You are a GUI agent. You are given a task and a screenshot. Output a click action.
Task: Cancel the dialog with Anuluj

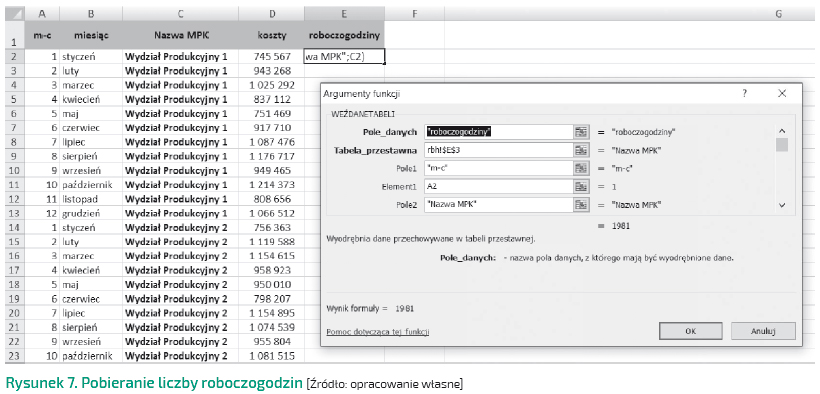point(763,331)
